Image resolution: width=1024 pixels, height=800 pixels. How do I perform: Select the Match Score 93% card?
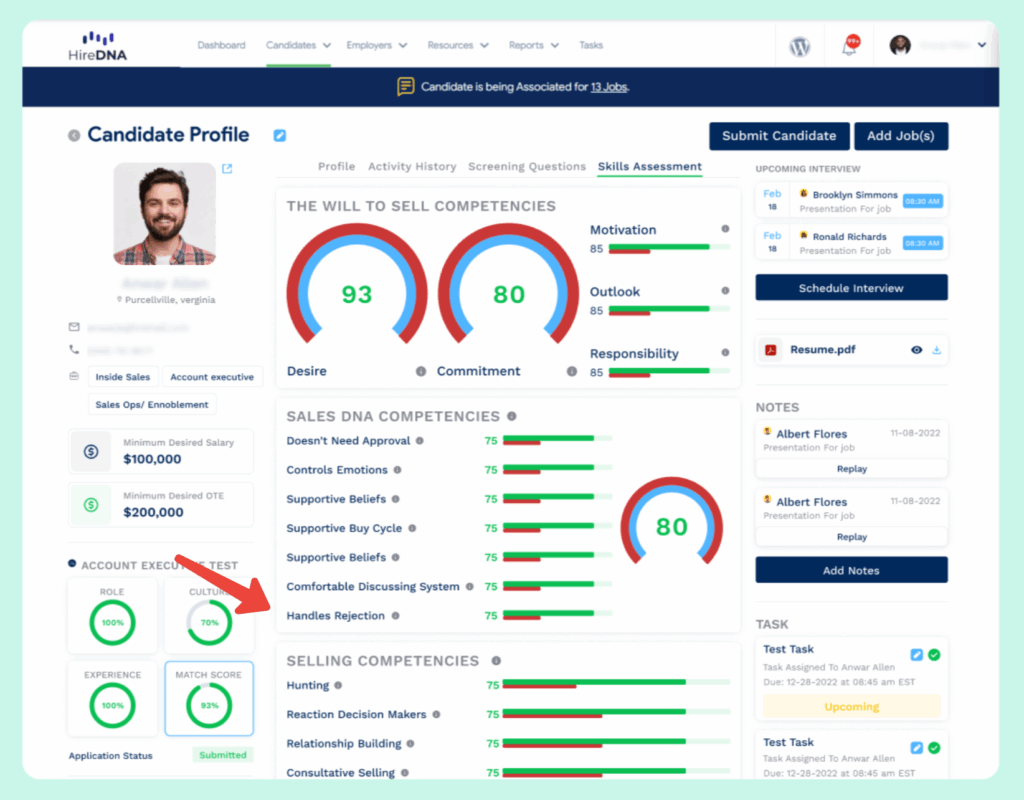click(209, 698)
